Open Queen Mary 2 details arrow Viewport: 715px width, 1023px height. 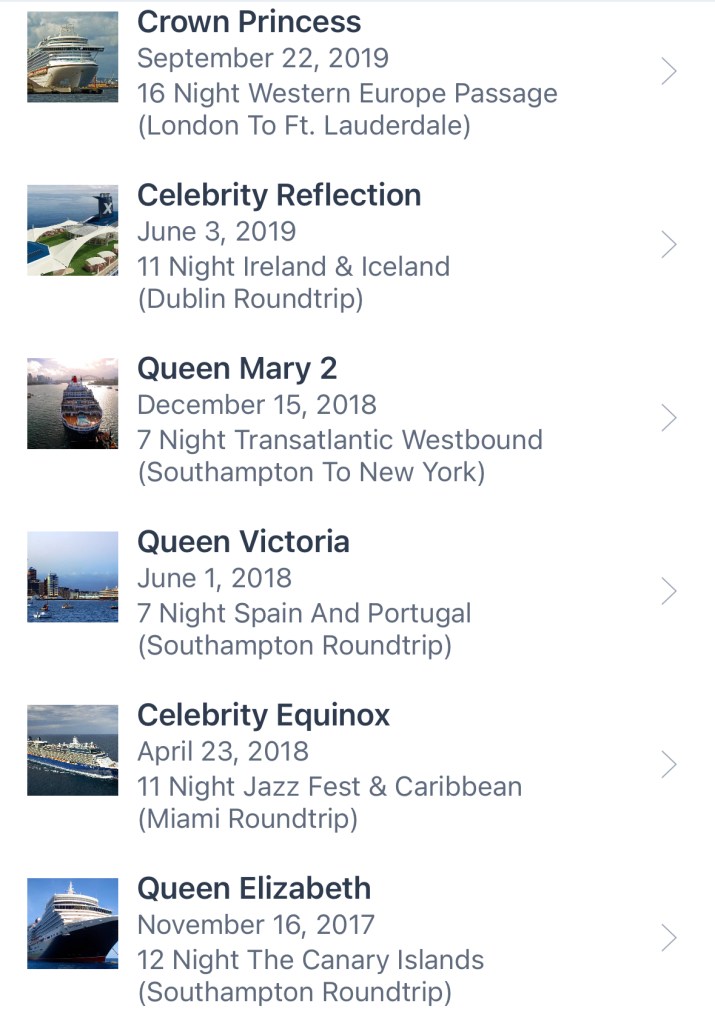point(669,418)
